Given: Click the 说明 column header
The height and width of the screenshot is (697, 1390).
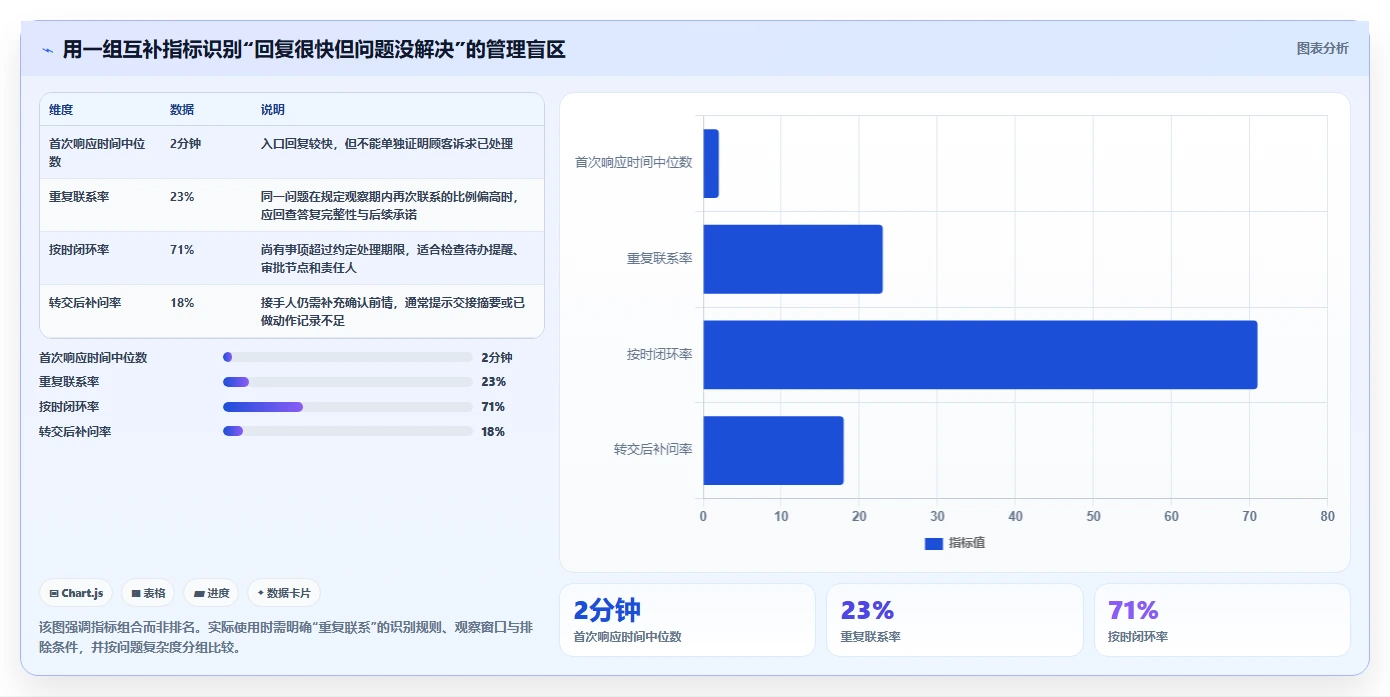Looking at the screenshot, I should 273,110.
